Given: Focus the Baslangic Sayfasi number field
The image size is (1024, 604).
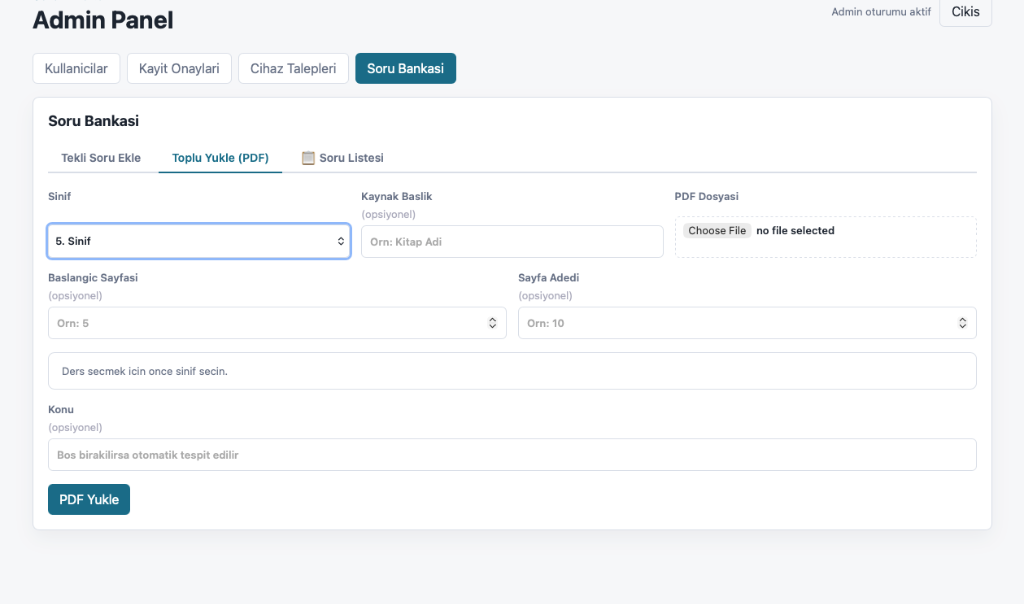Looking at the screenshot, I should click(277, 323).
